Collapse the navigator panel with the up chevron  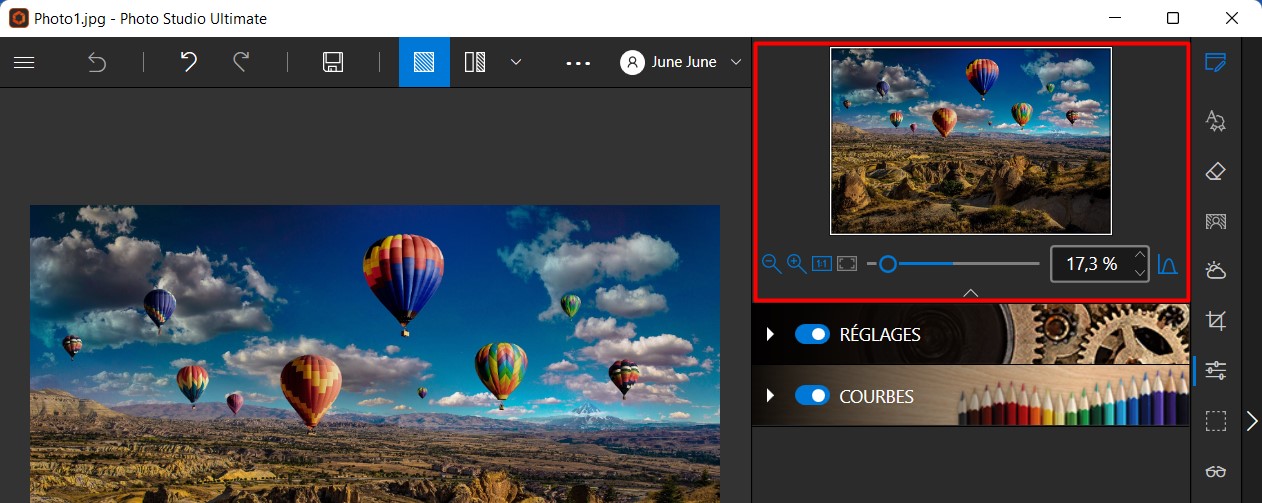pos(970,292)
